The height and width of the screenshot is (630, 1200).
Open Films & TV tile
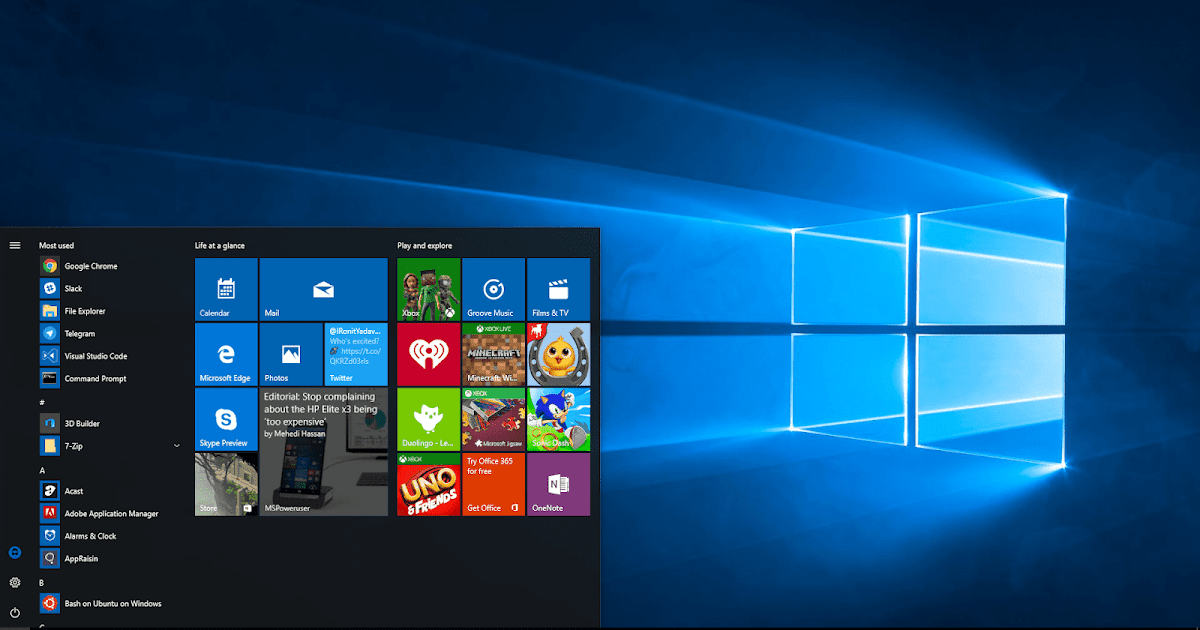tap(558, 289)
